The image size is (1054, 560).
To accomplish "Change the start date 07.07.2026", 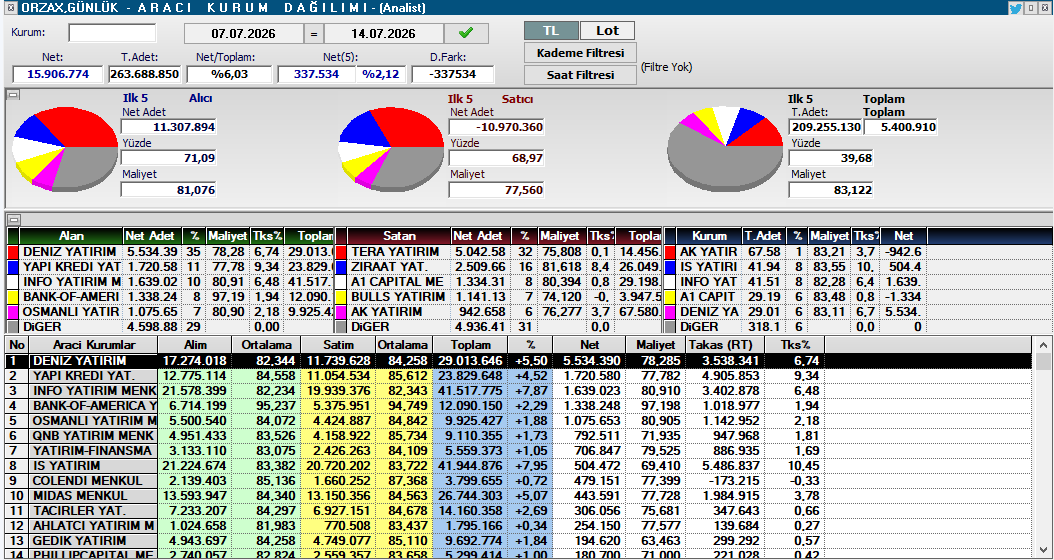I will click(243, 34).
